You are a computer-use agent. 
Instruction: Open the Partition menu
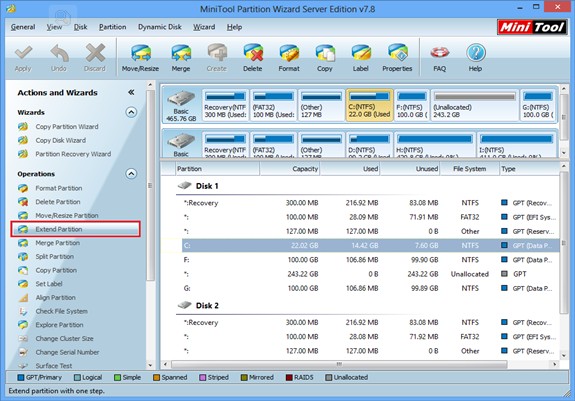pos(113,27)
